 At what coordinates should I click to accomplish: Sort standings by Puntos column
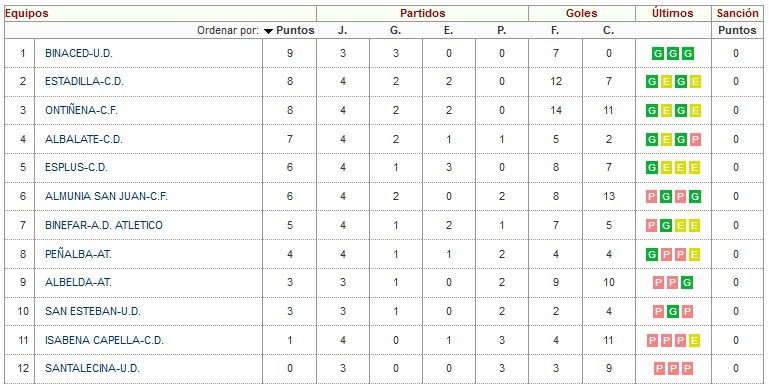coord(295,30)
